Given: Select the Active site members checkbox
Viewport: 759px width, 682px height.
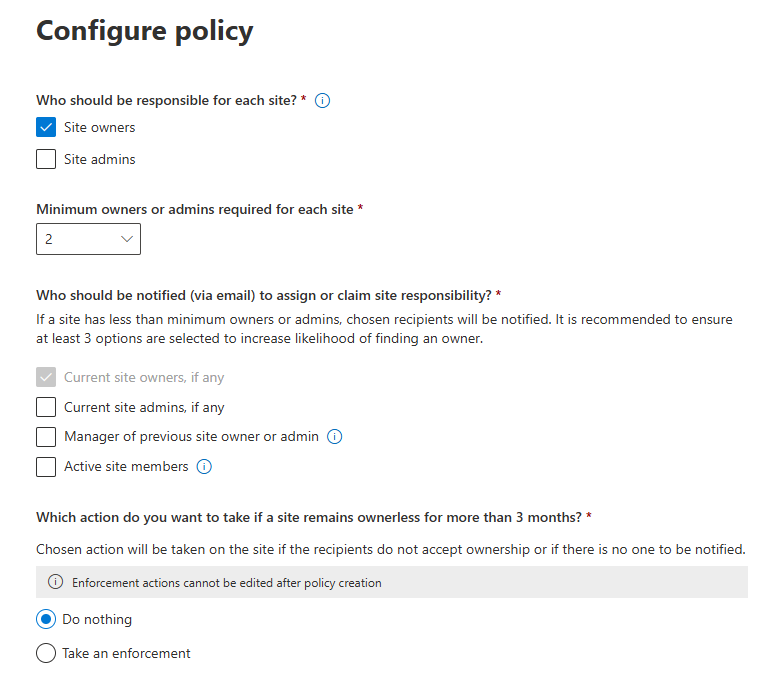Looking at the screenshot, I should (46, 467).
